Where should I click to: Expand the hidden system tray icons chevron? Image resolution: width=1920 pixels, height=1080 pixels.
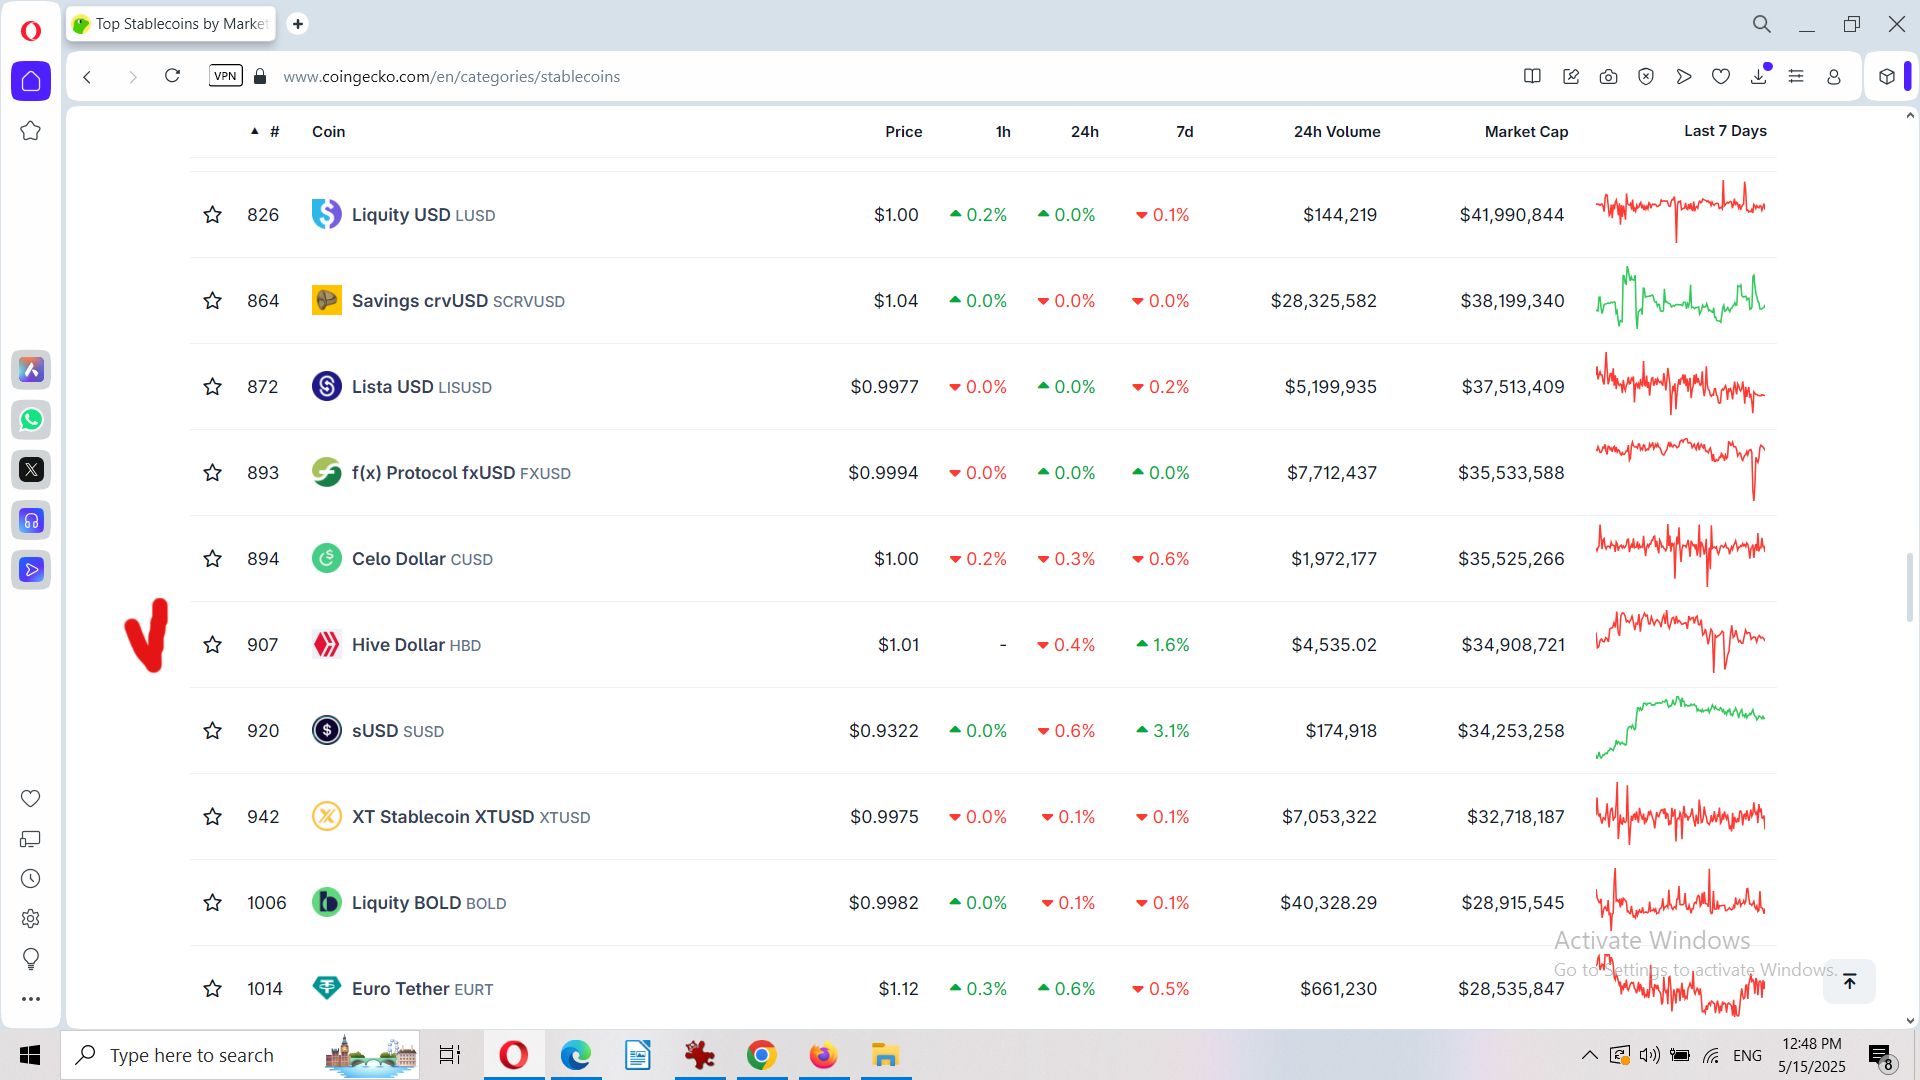click(x=1589, y=1055)
